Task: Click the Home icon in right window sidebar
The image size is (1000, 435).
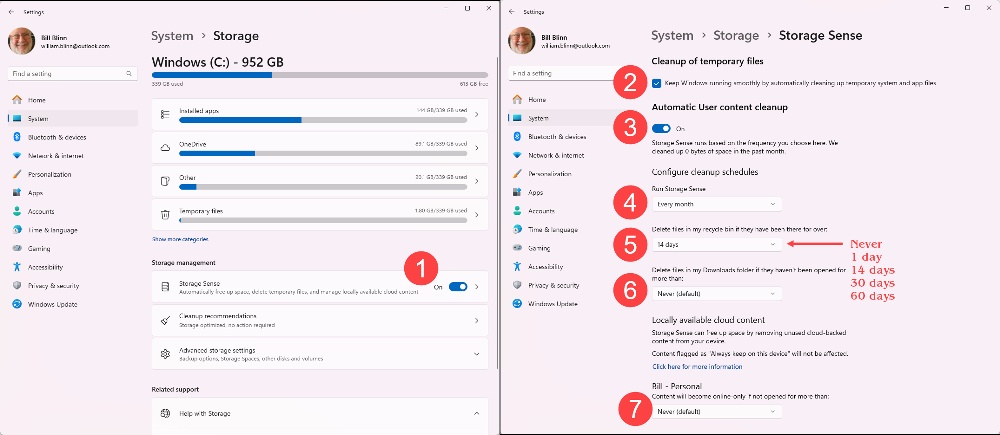Action: click(x=517, y=100)
